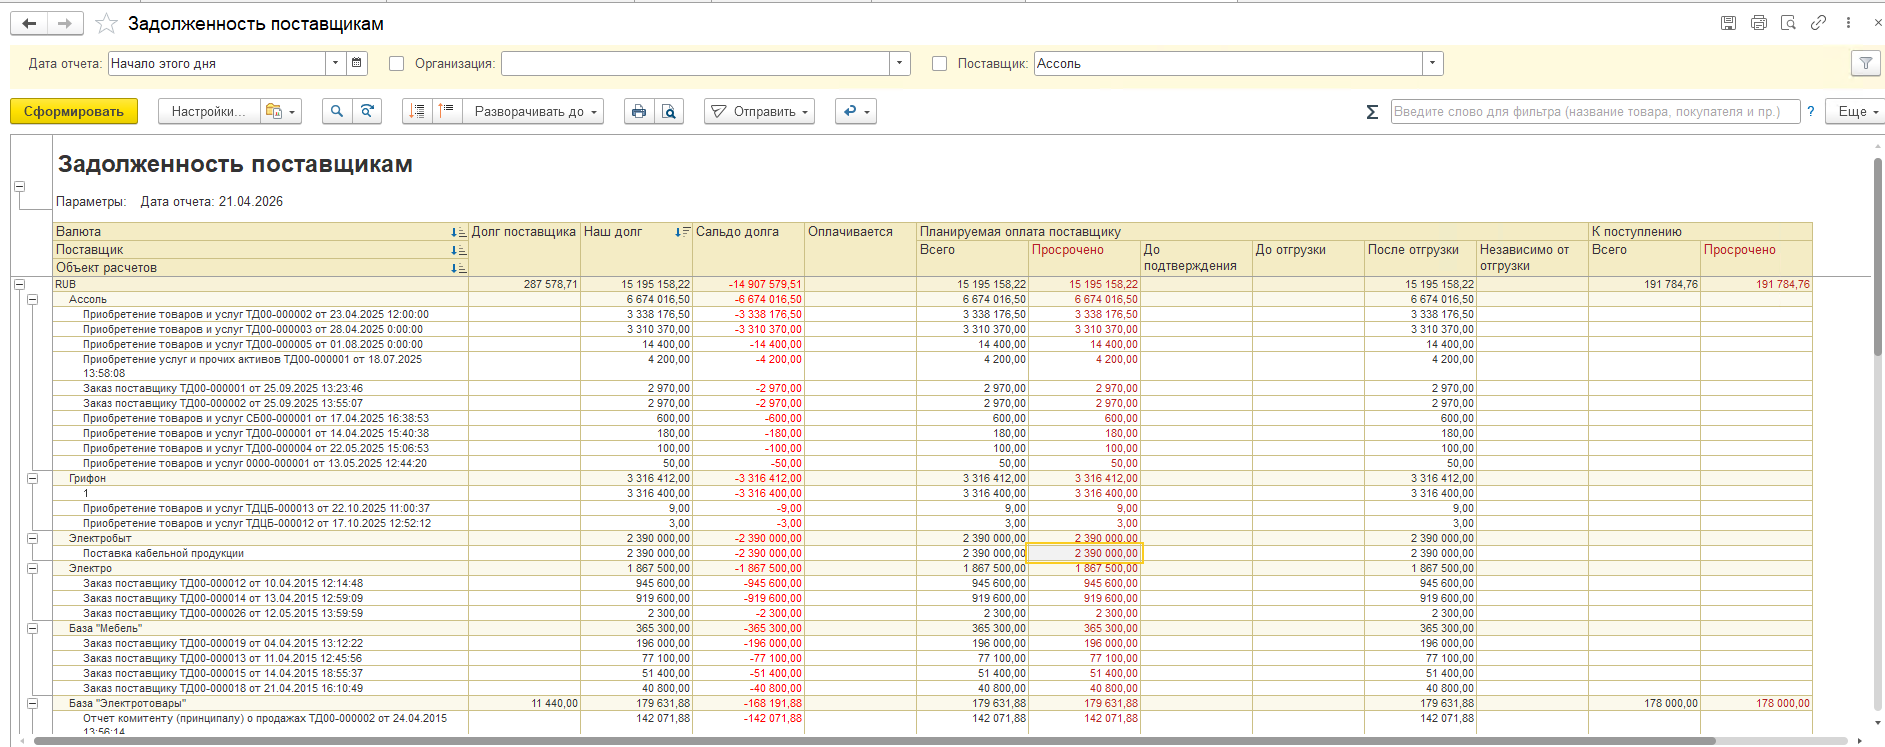Click sort icon in the Поставщик header
The width and height of the screenshot is (1885, 747).
coord(458,250)
